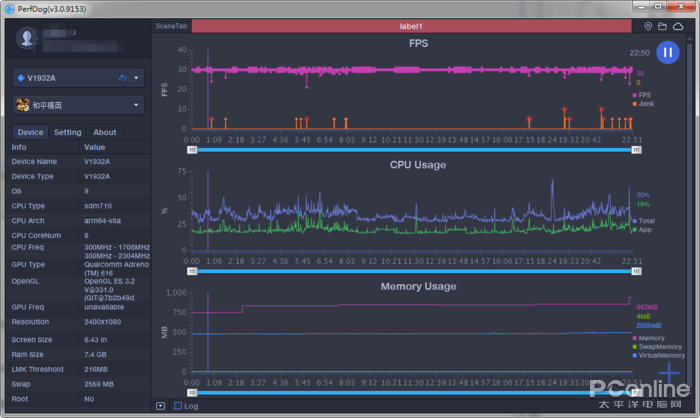The width and height of the screenshot is (700, 418).
Task: Pause recording with the blue pause button
Action: [x=667, y=52]
